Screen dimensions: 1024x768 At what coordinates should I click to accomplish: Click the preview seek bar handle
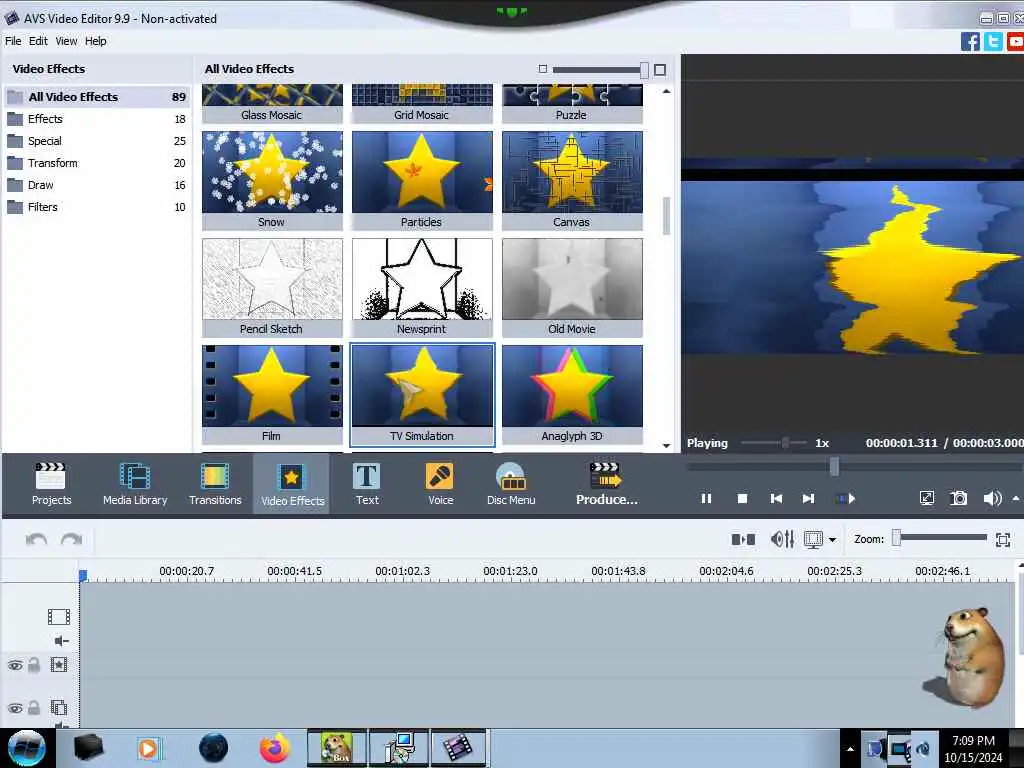834,466
